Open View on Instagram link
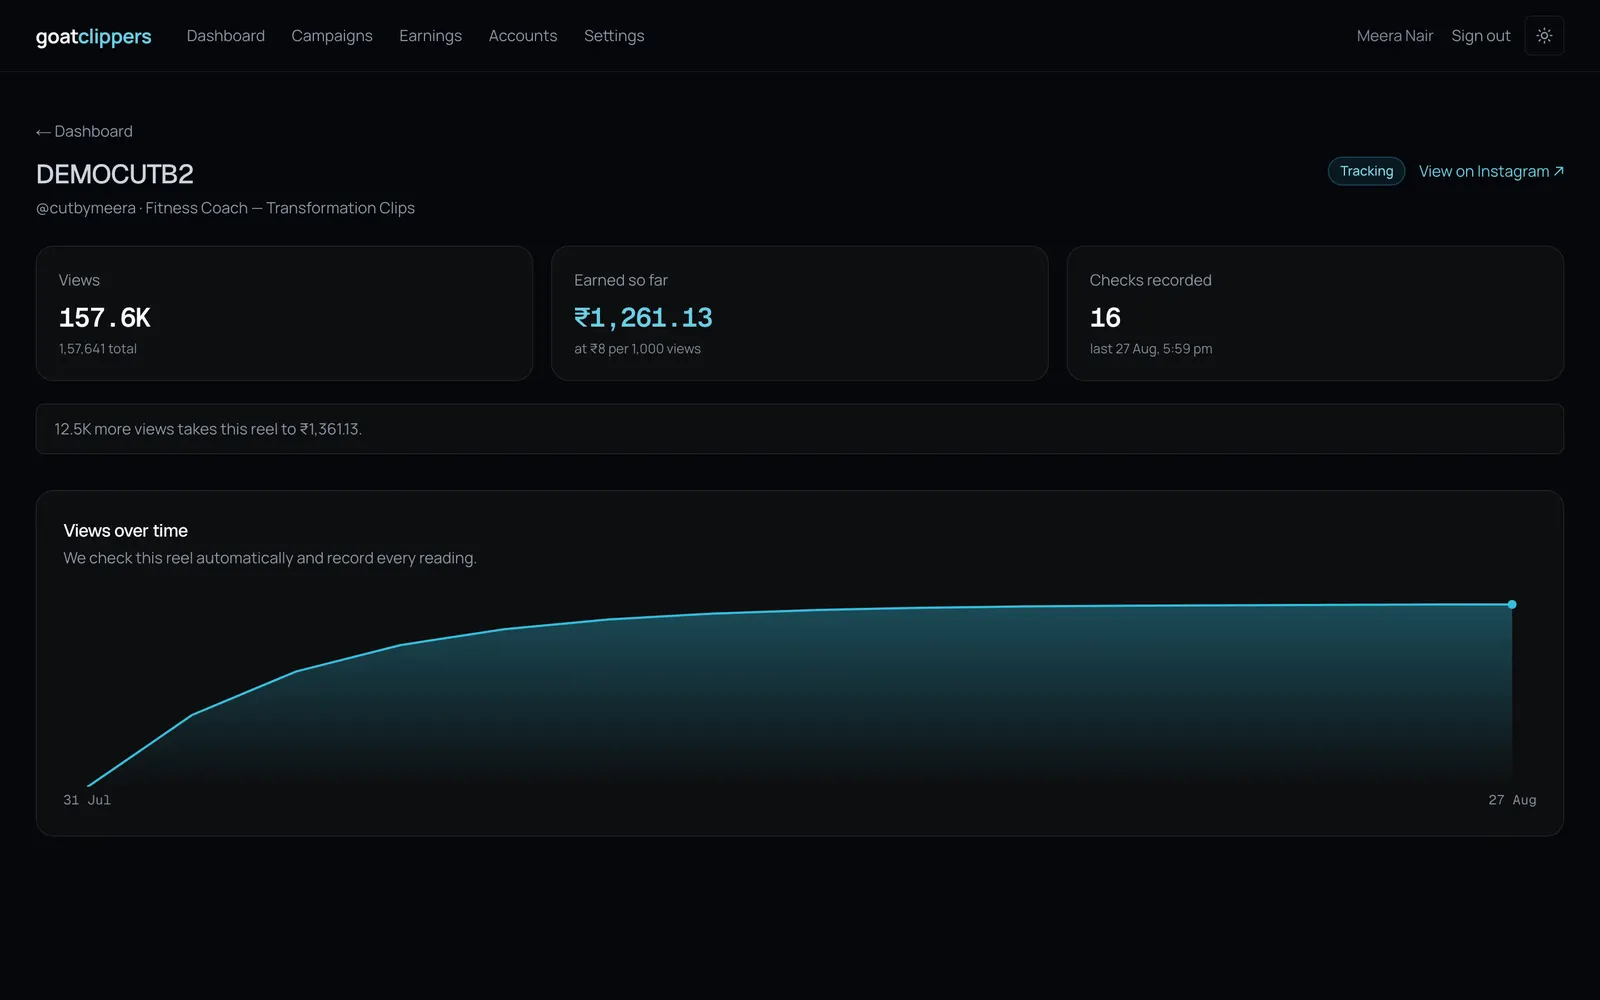1600x1000 pixels. (x=1491, y=171)
